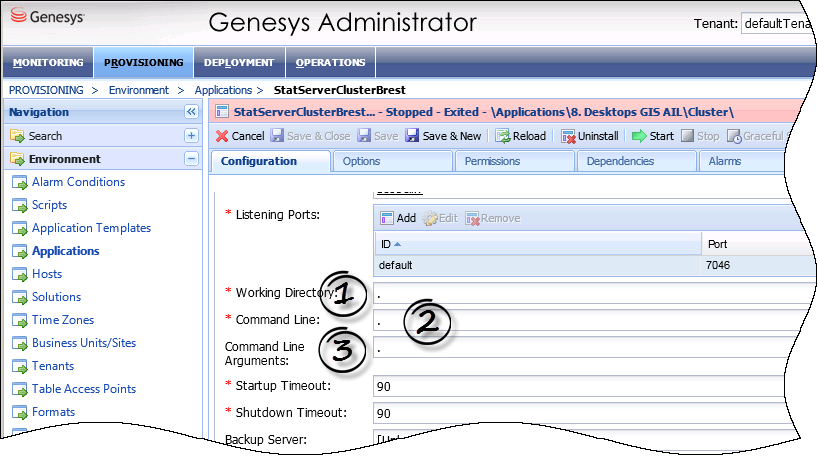The width and height of the screenshot is (818, 456).
Task: Add a new listening port
Action: pos(398,218)
